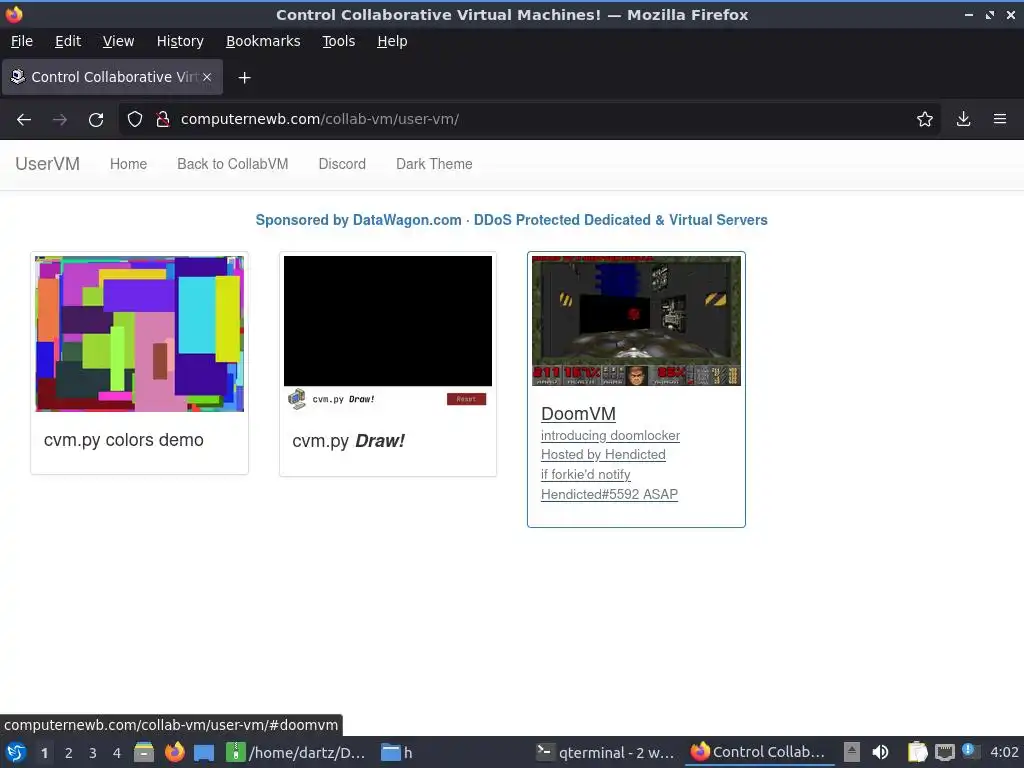Screen dimensions: 1024x768
Task: Reload the current page
Action: point(96,120)
